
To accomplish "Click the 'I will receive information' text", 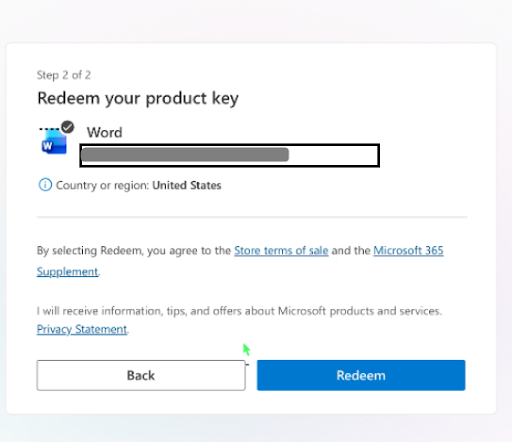I will 239,311.
